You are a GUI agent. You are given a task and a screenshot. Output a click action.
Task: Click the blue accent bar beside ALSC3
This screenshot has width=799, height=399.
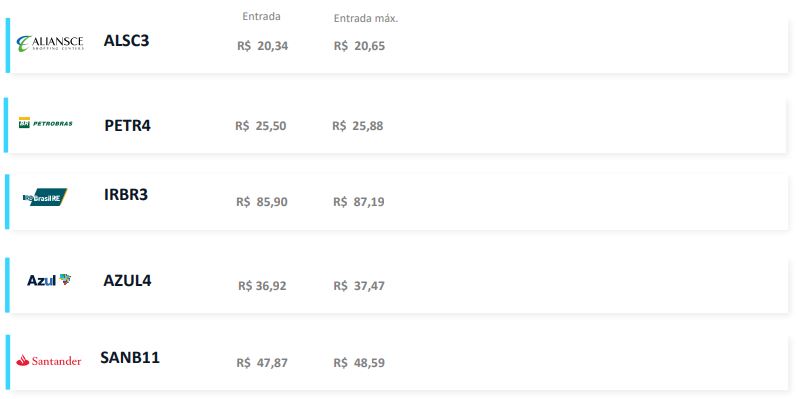pyautogui.click(x=8, y=45)
